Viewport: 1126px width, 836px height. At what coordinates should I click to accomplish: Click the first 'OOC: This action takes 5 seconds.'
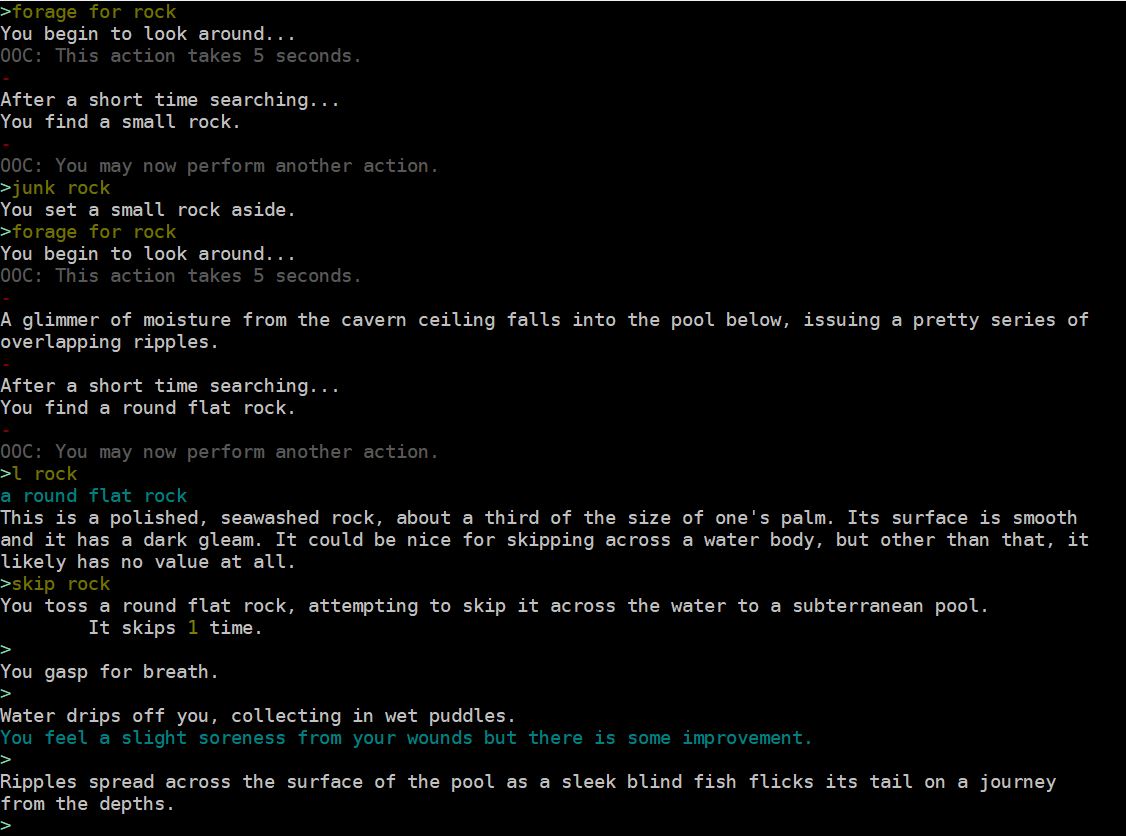pyautogui.click(x=180, y=56)
